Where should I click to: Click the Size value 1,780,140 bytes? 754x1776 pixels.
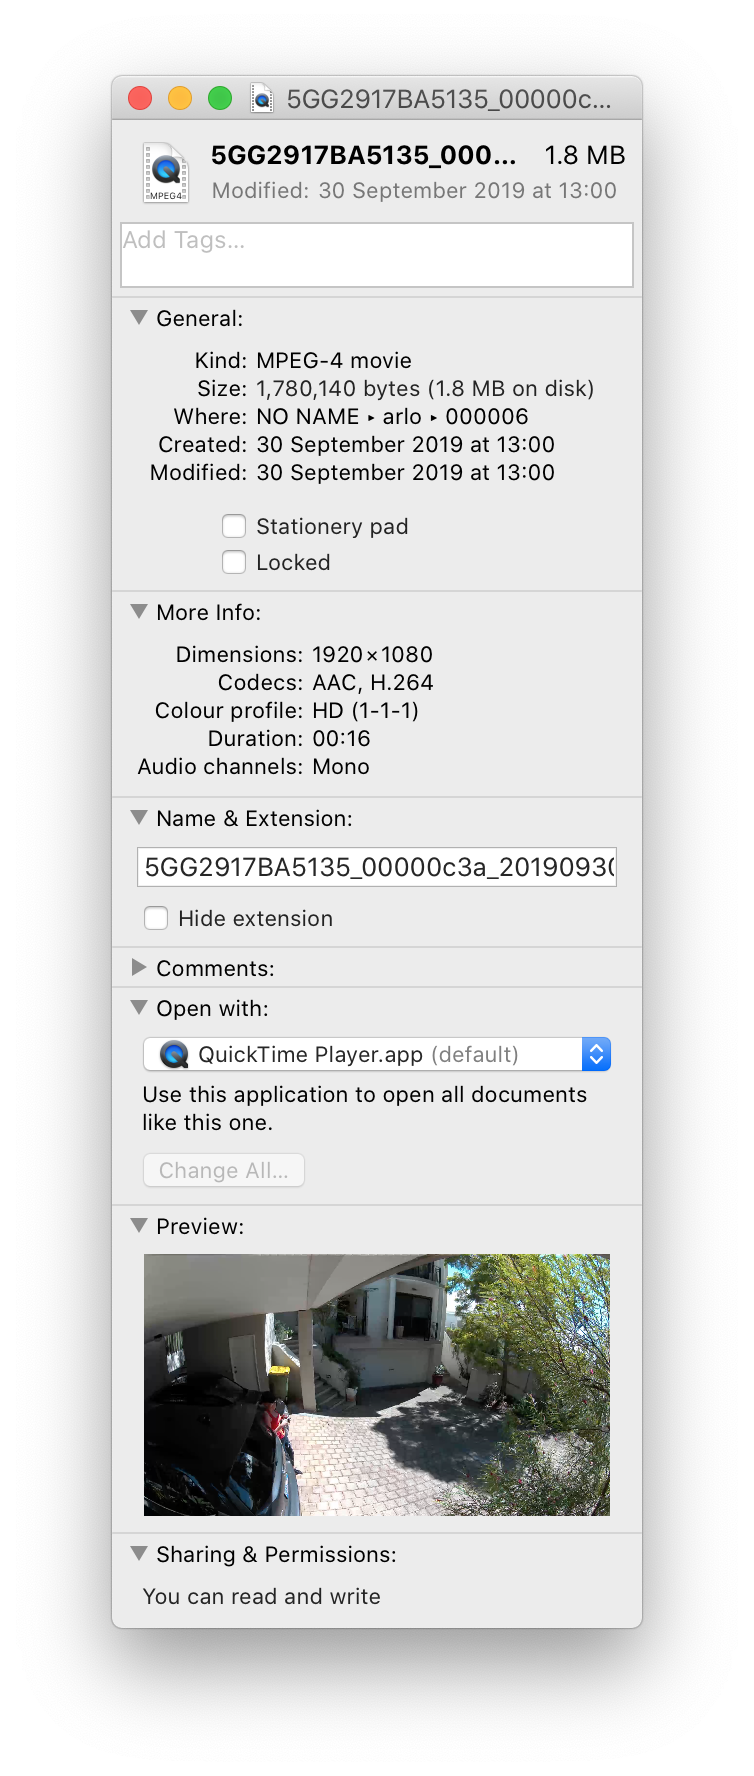pyautogui.click(x=425, y=388)
